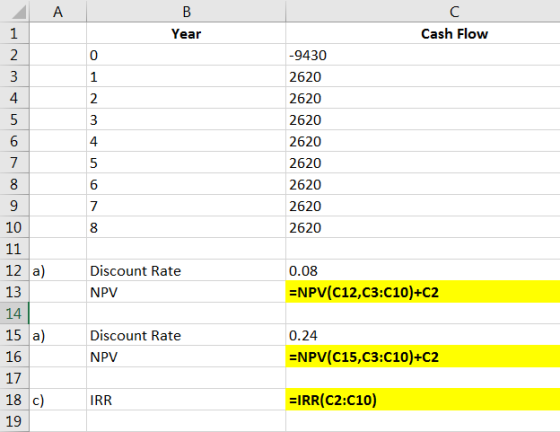Select row 13 header
Screen dimensions: 560x432
tap(14, 292)
